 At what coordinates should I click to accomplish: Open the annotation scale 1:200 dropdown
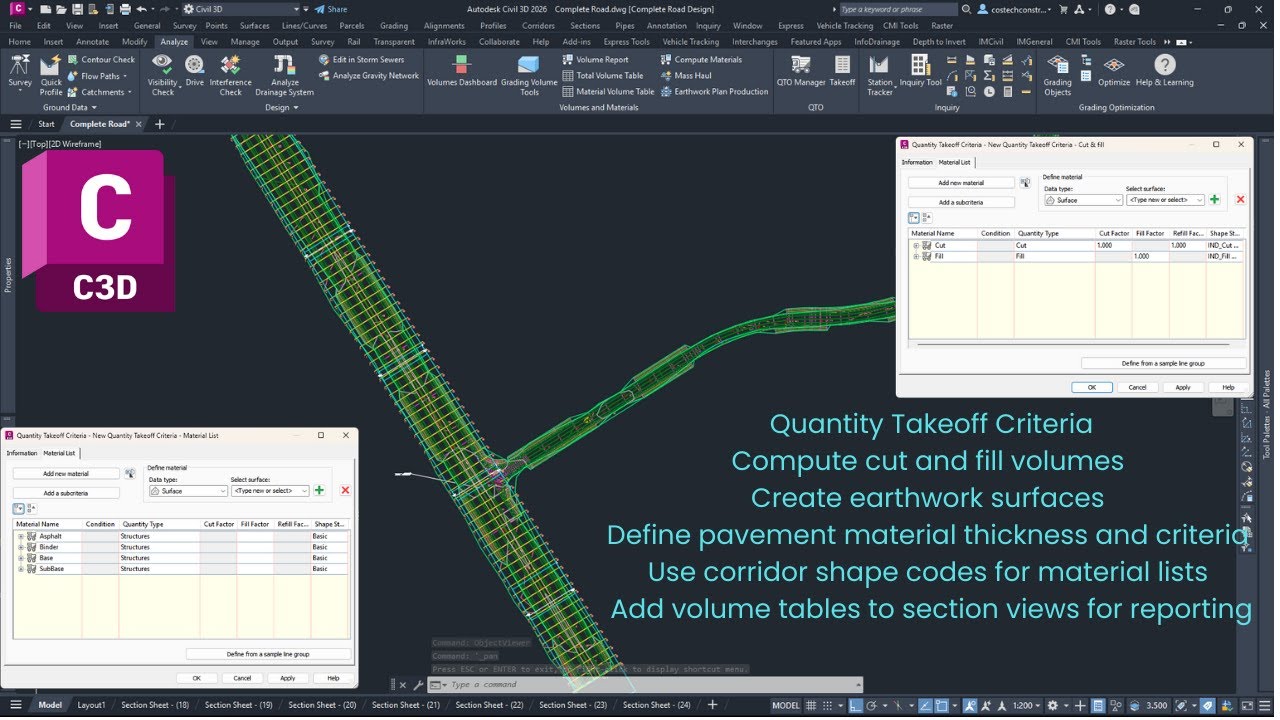click(1027, 705)
